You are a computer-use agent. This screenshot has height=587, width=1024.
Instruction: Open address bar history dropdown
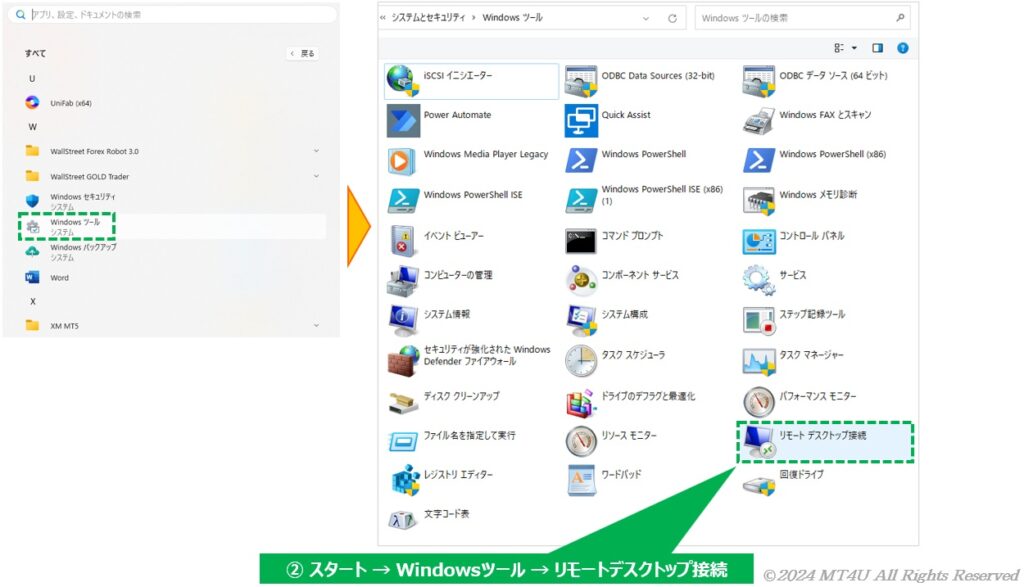[646, 18]
